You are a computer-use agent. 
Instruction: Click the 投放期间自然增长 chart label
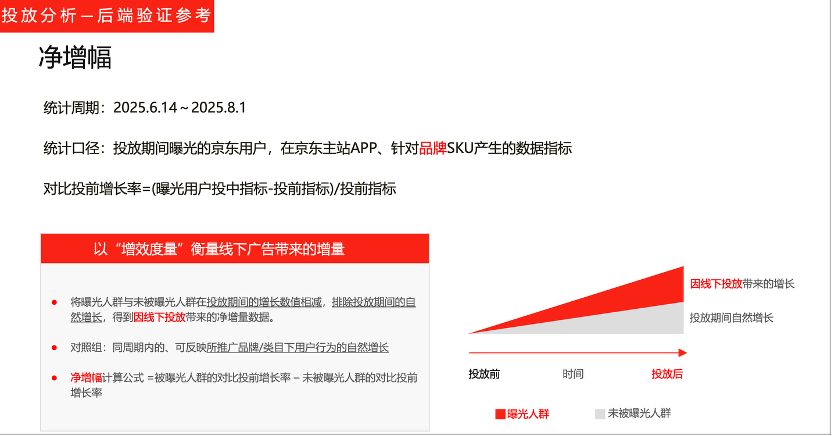pyautogui.click(x=731, y=317)
